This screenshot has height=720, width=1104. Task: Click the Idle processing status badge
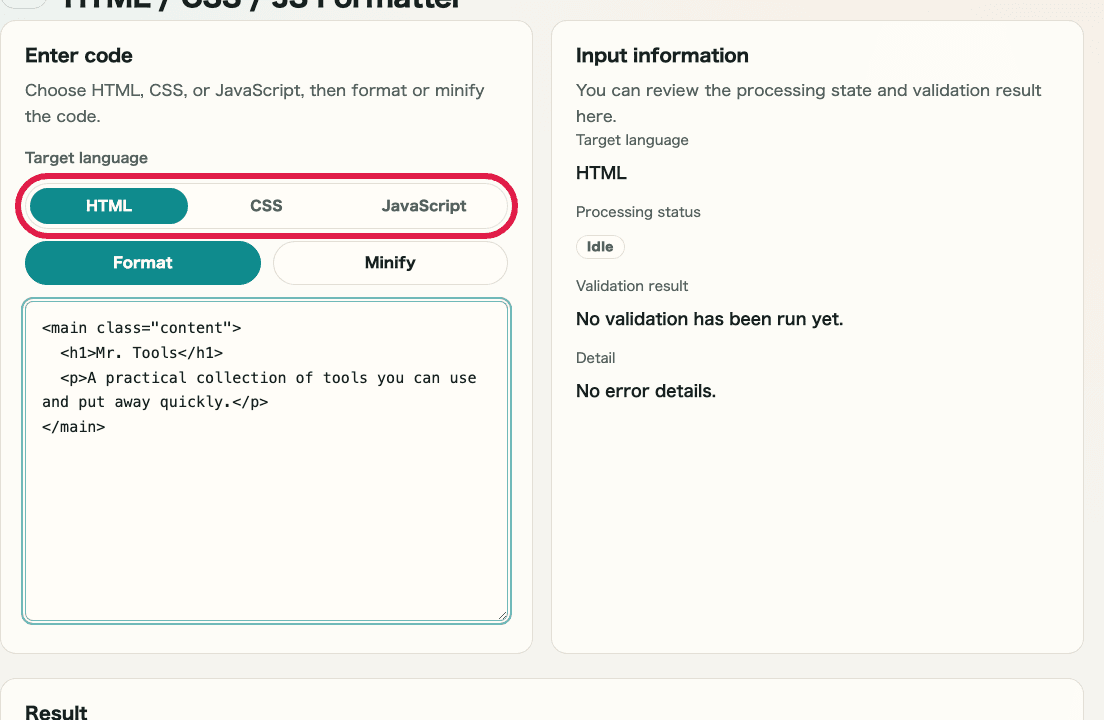tap(599, 246)
